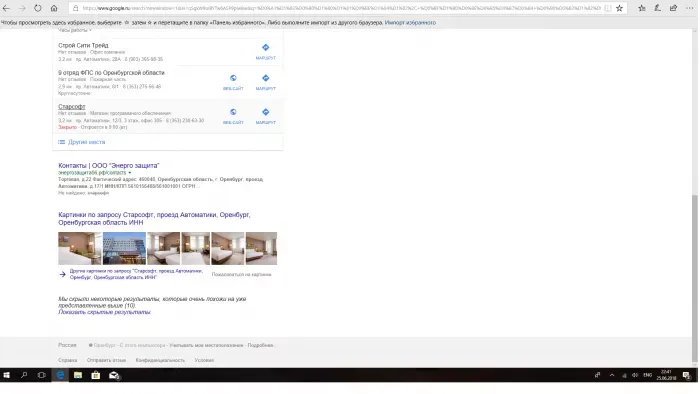
Task: Open the Windows Start menu
Action: click(x=7, y=375)
